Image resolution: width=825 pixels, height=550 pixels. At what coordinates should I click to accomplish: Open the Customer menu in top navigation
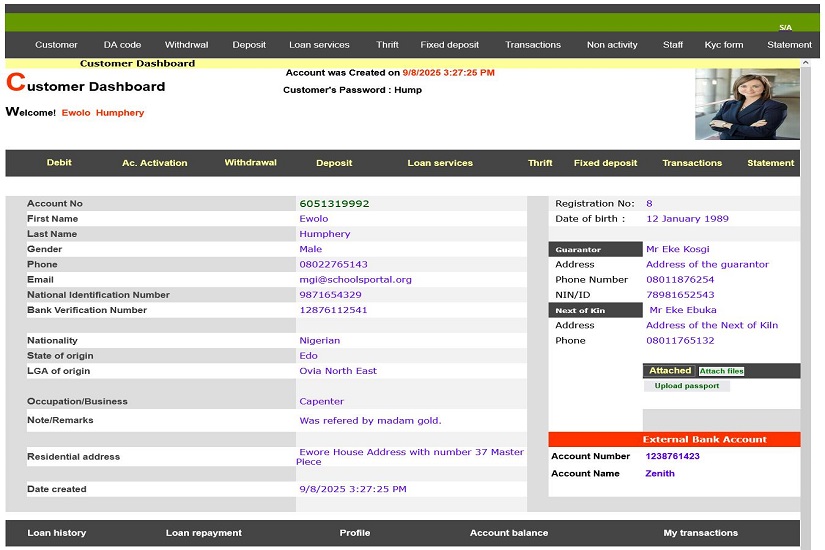pos(56,45)
